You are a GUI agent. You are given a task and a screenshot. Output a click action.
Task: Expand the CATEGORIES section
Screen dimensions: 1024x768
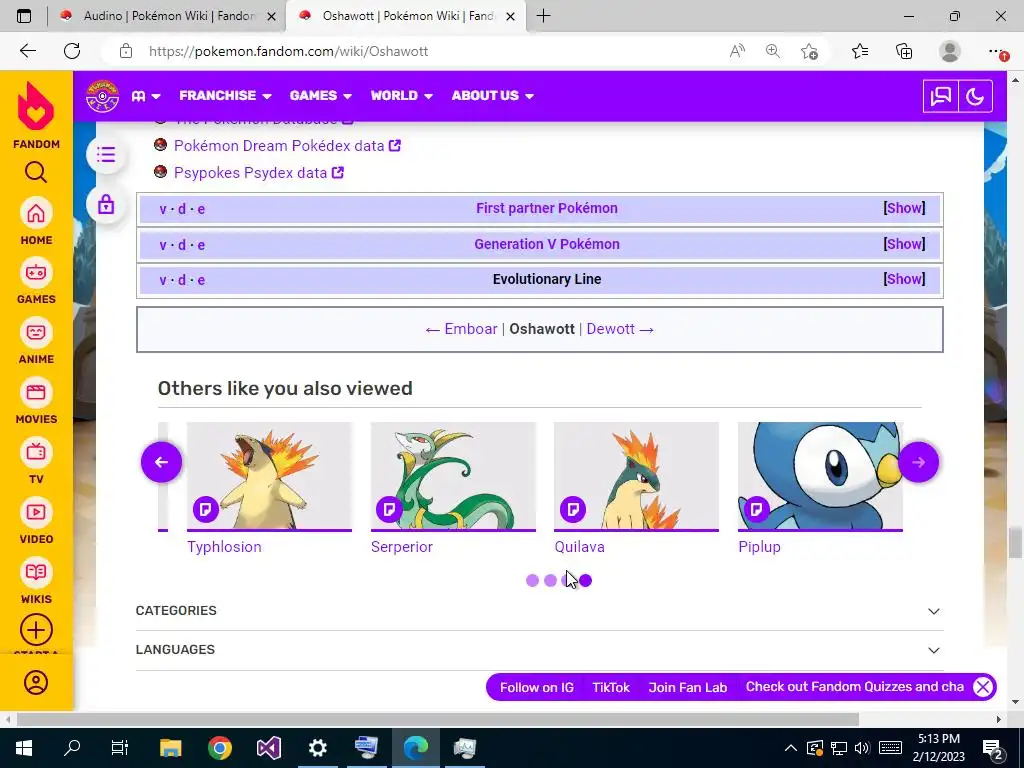coord(539,611)
